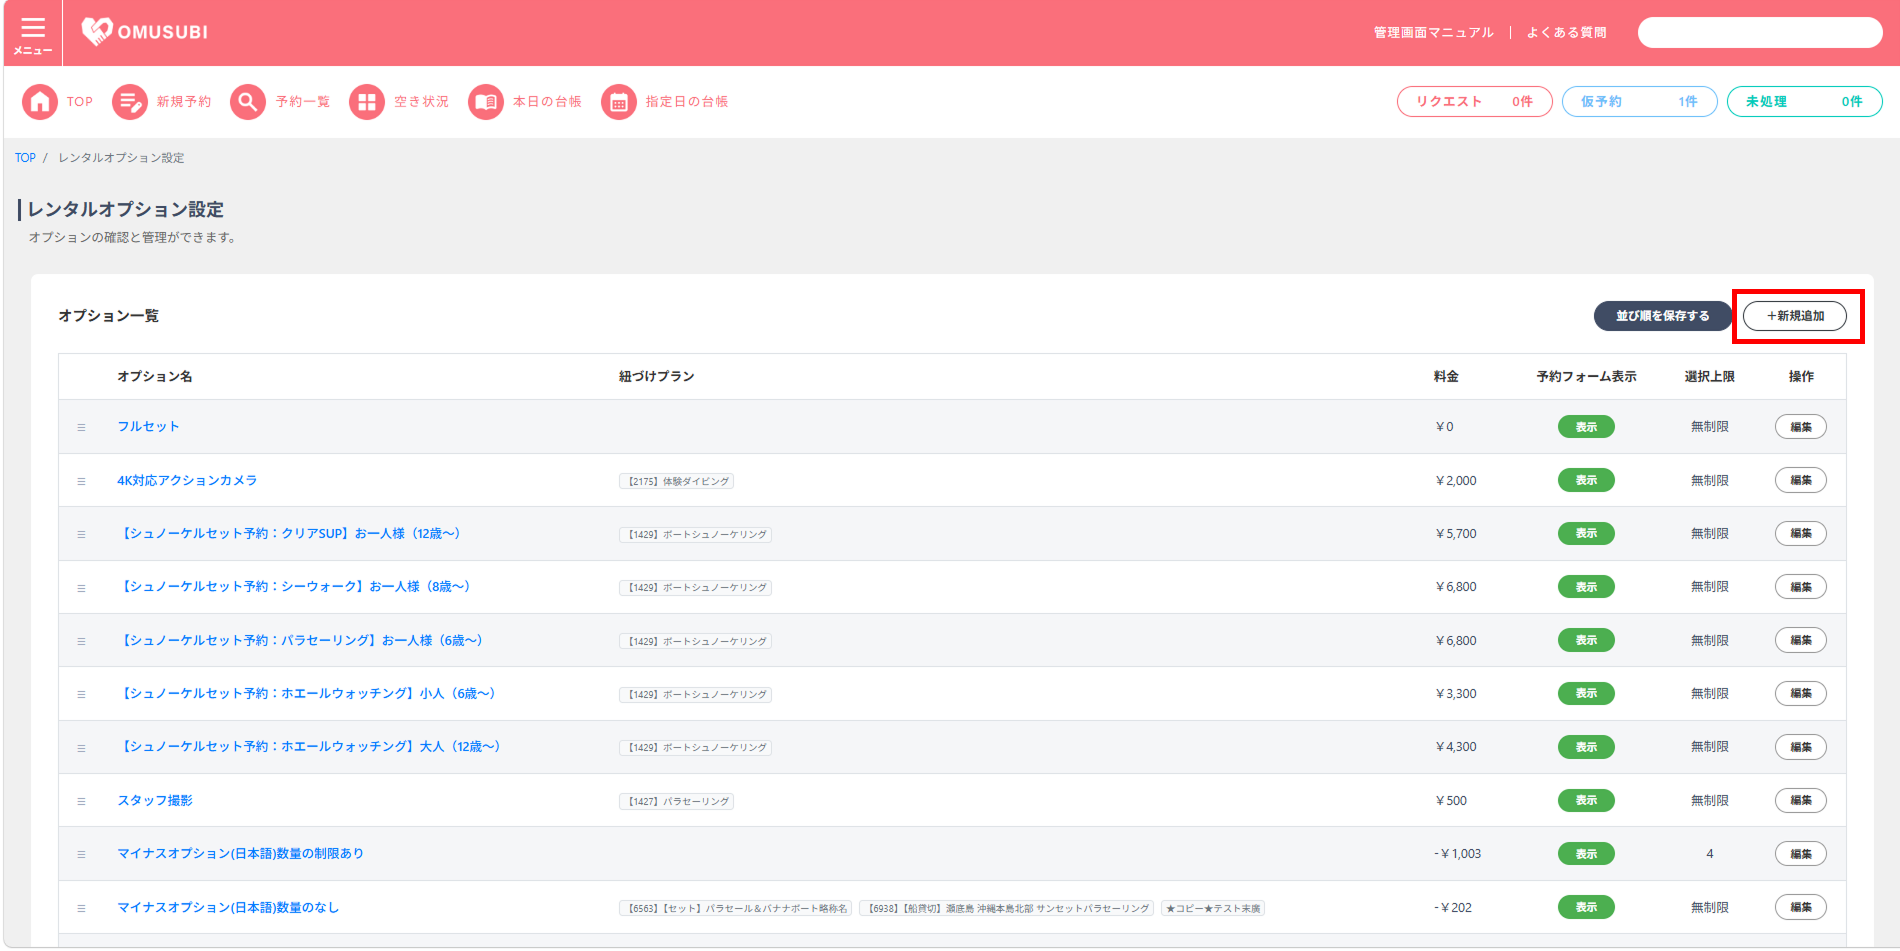The image size is (1900, 951).
Task: Click price -¥1,003 cell
Action: pos(1458,854)
